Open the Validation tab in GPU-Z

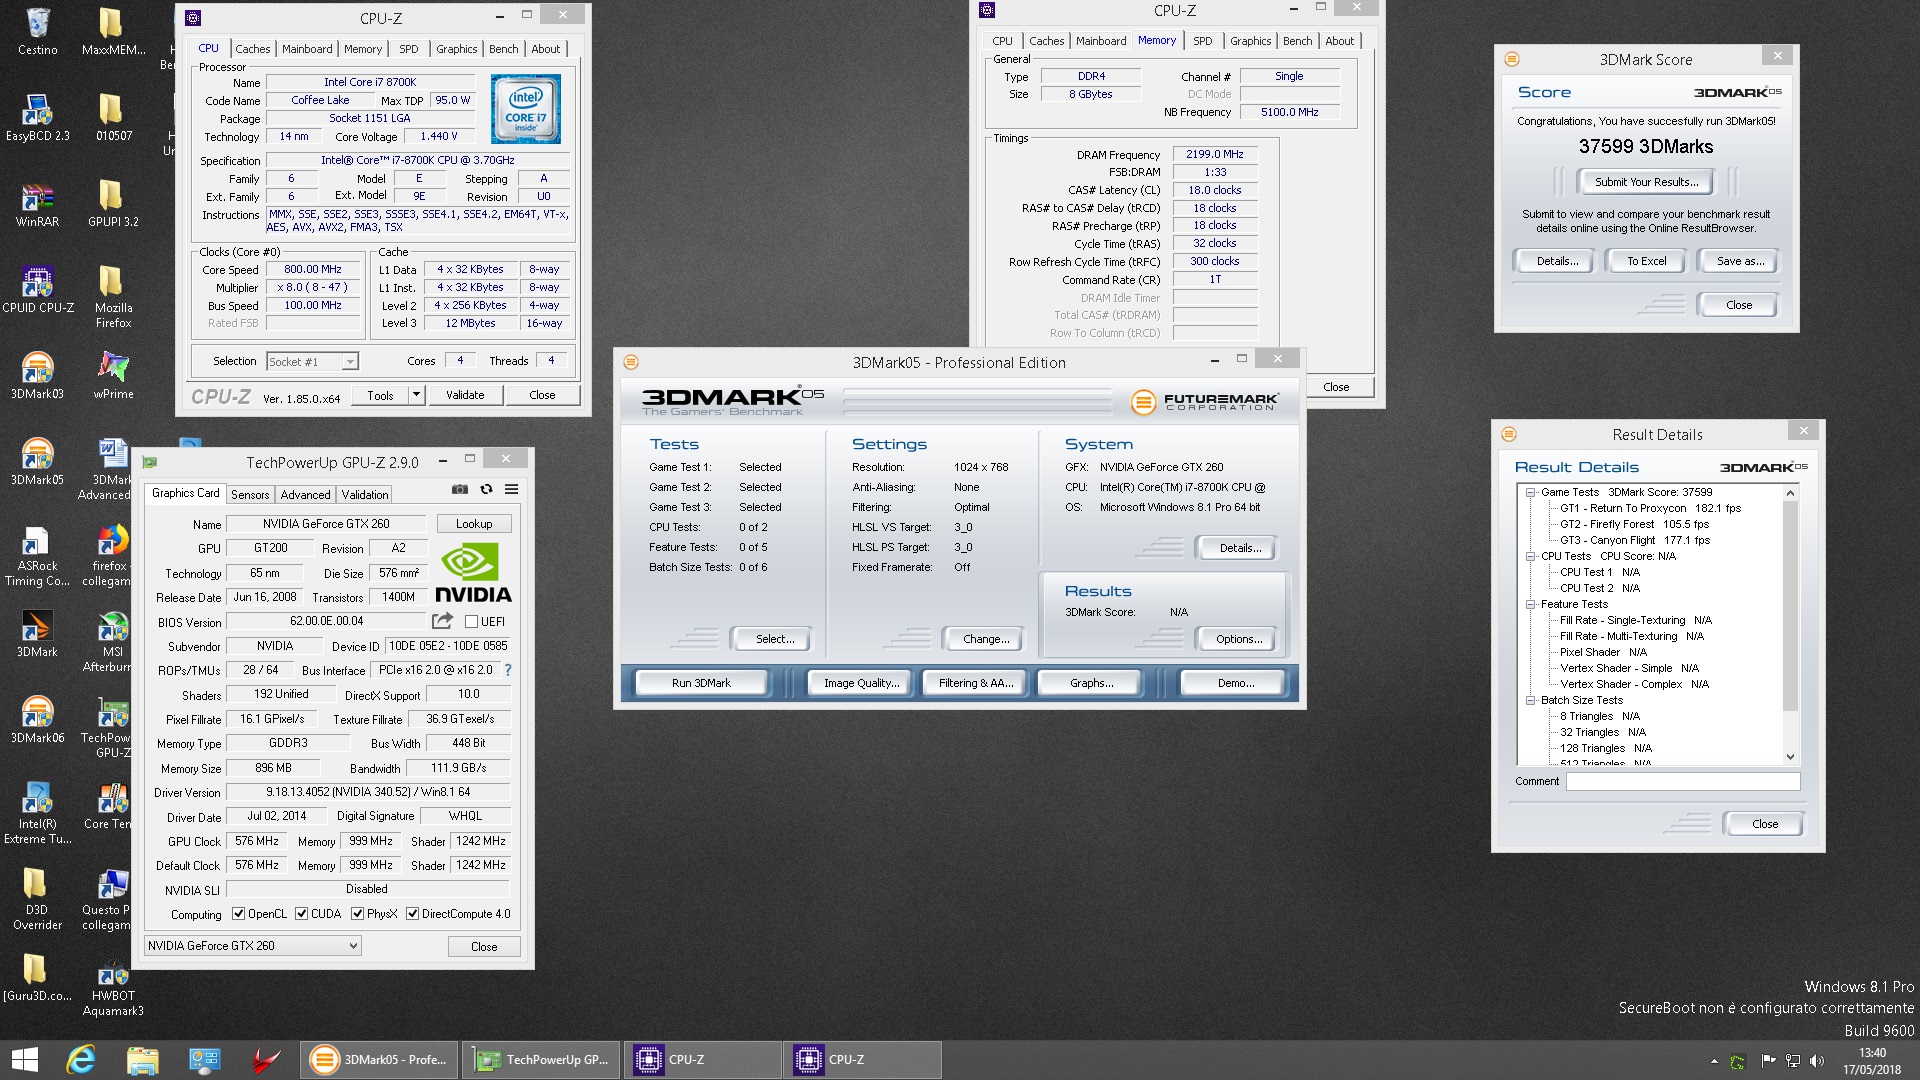click(365, 495)
